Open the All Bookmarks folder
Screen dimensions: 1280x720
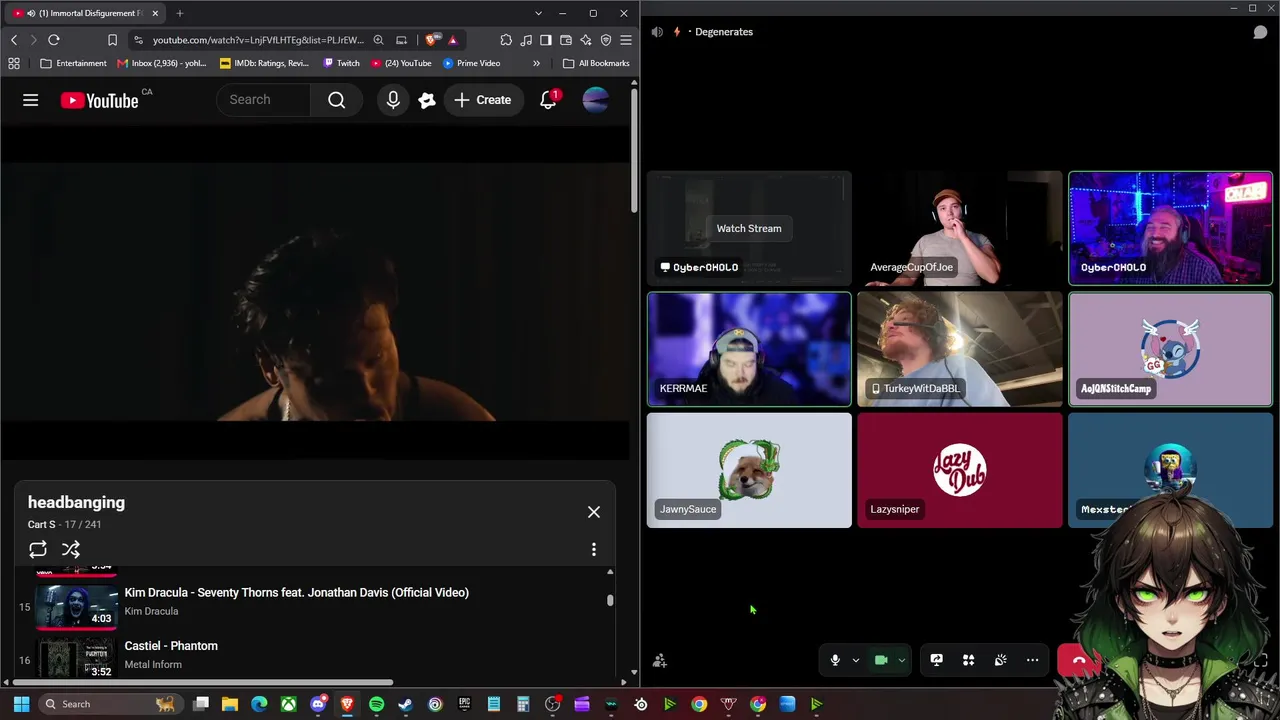pos(596,63)
